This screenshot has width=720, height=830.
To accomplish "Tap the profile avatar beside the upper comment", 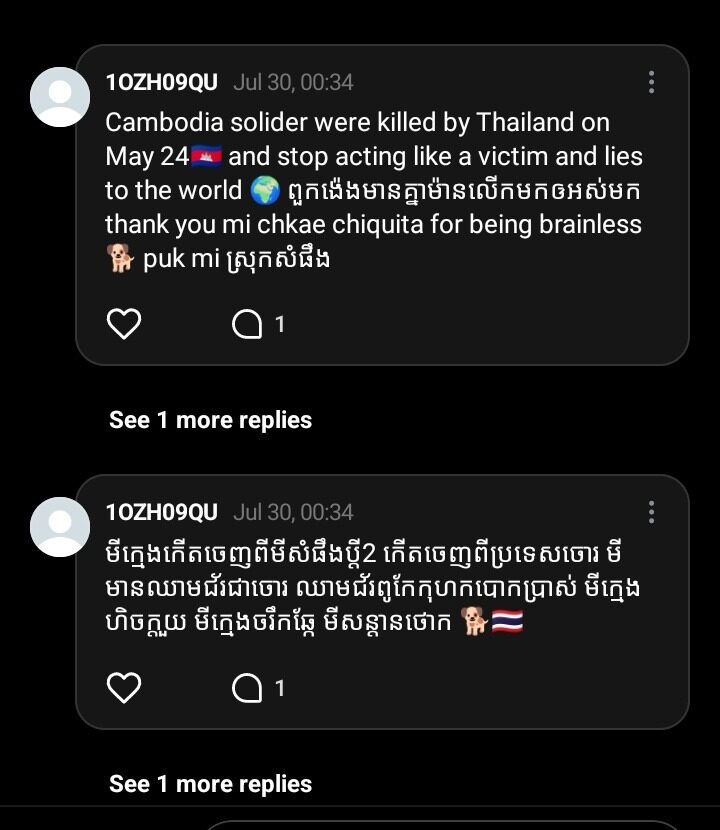I will [60, 97].
